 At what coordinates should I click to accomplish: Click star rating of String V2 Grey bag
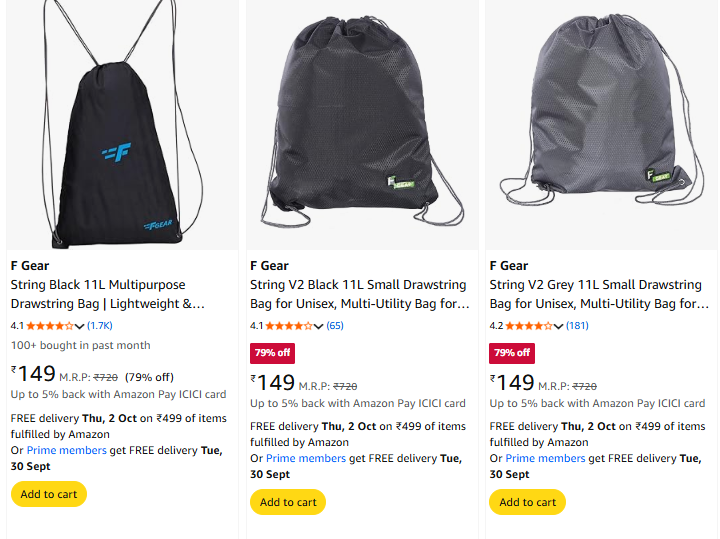529,326
